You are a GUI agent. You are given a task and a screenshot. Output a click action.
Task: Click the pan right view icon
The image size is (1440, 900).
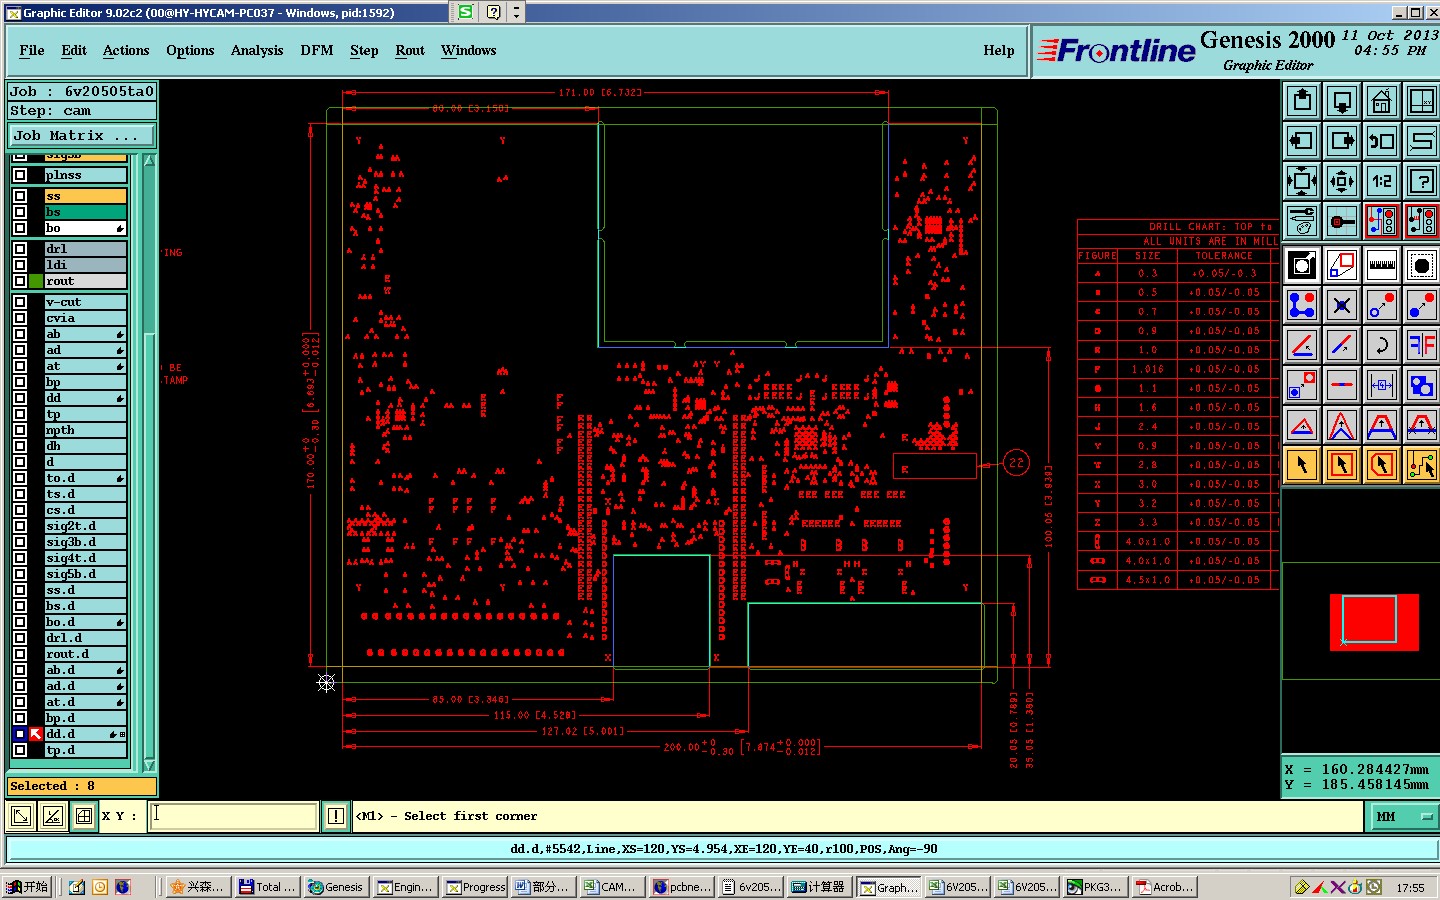[1342, 141]
